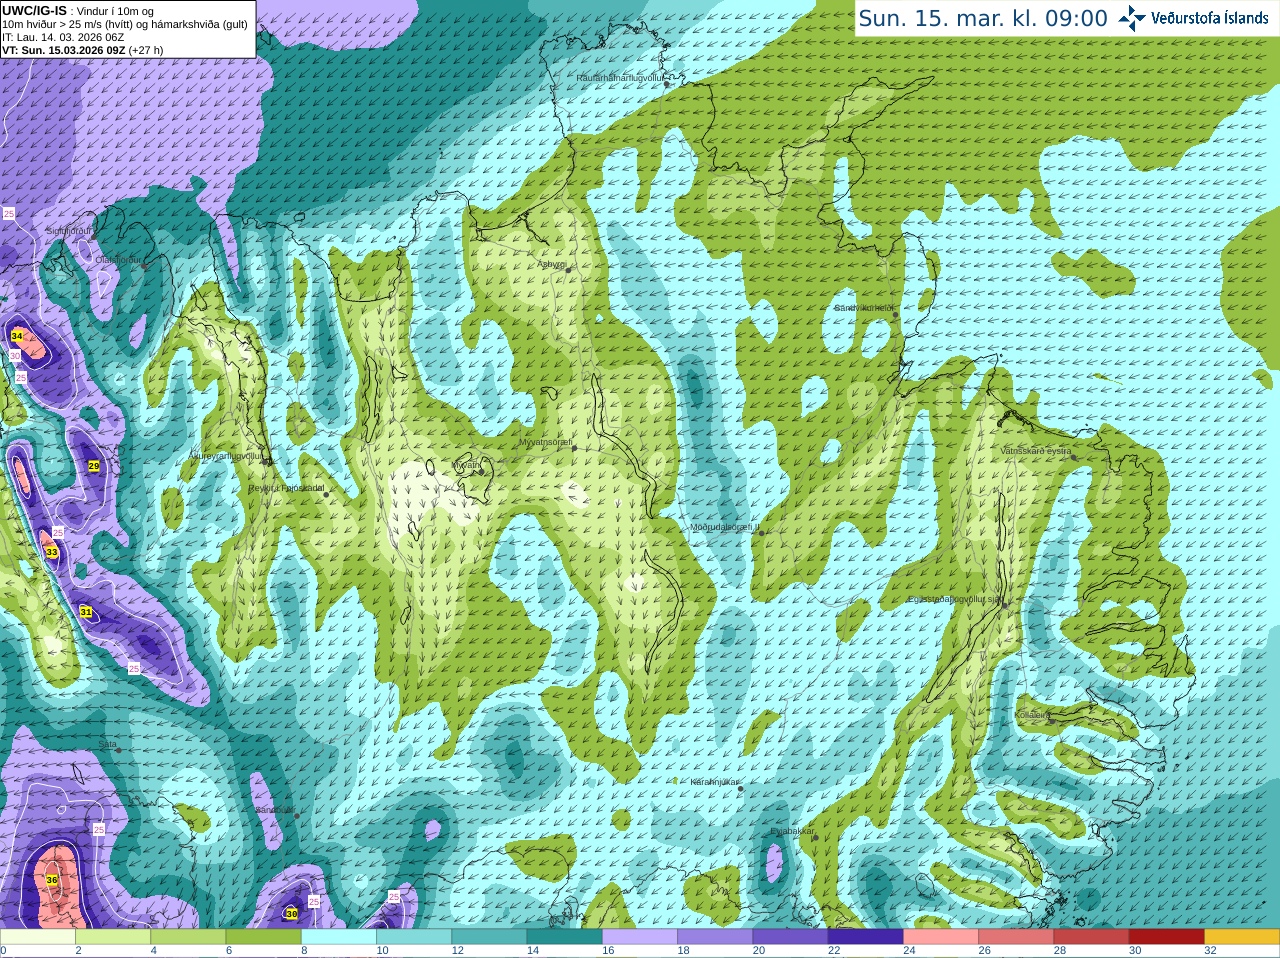Click the Eyjabakkar label
The height and width of the screenshot is (958, 1280).
pyautogui.click(x=793, y=831)
